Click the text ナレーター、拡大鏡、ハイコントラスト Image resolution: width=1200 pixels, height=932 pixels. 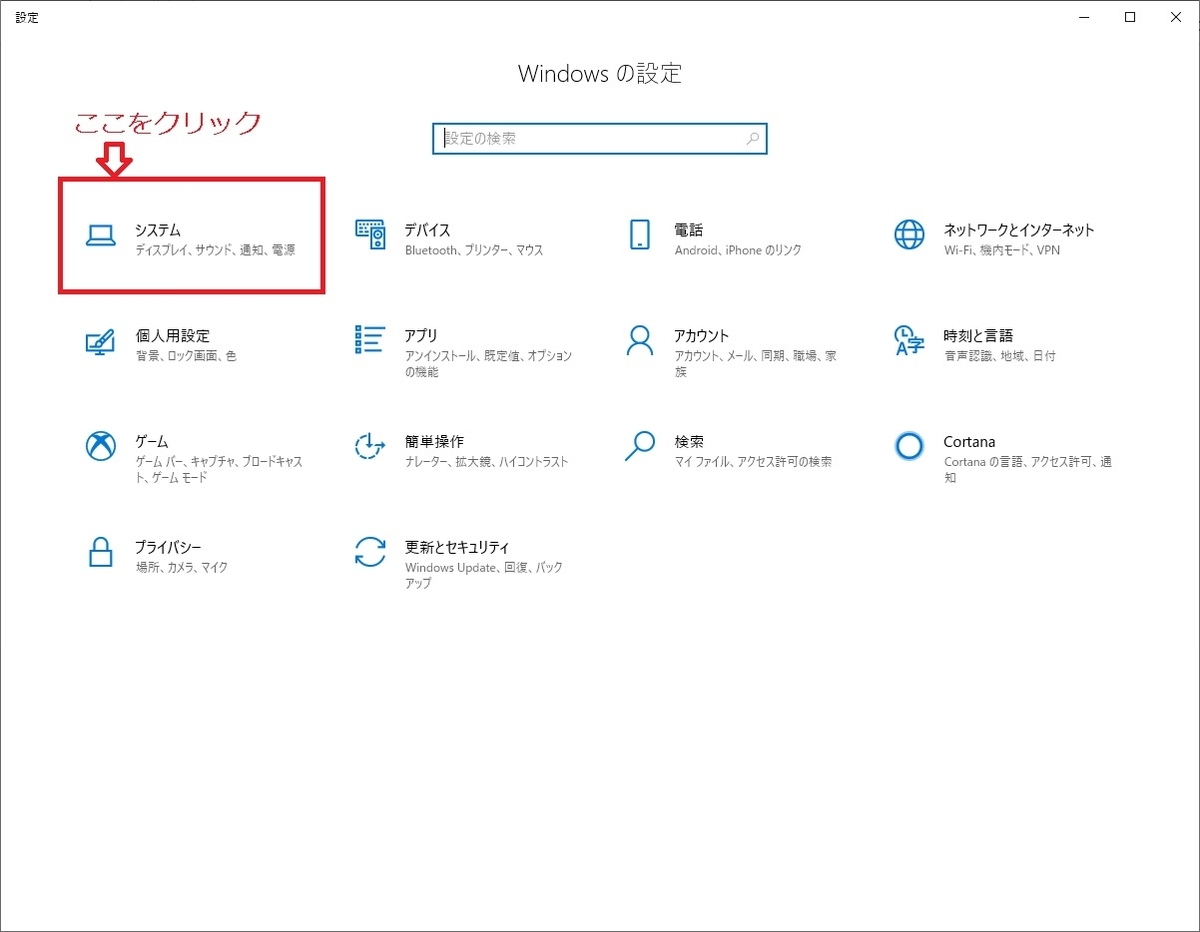tap(487, 462)
